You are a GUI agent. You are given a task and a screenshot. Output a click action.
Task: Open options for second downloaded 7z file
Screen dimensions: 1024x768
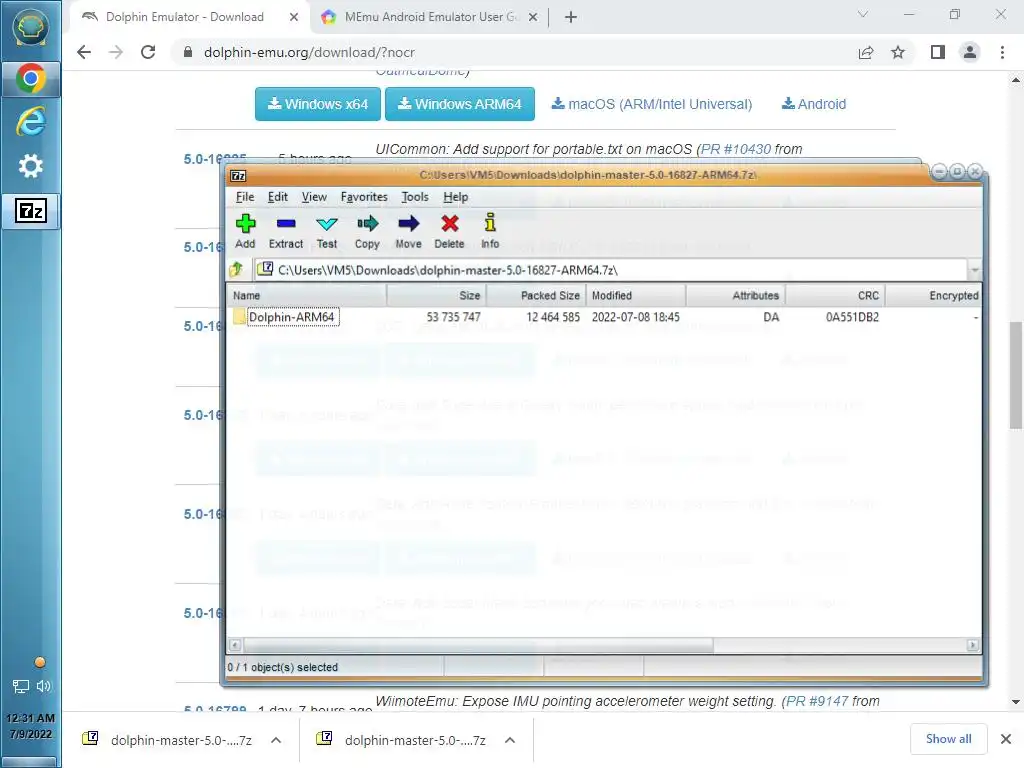pos(510,740)
